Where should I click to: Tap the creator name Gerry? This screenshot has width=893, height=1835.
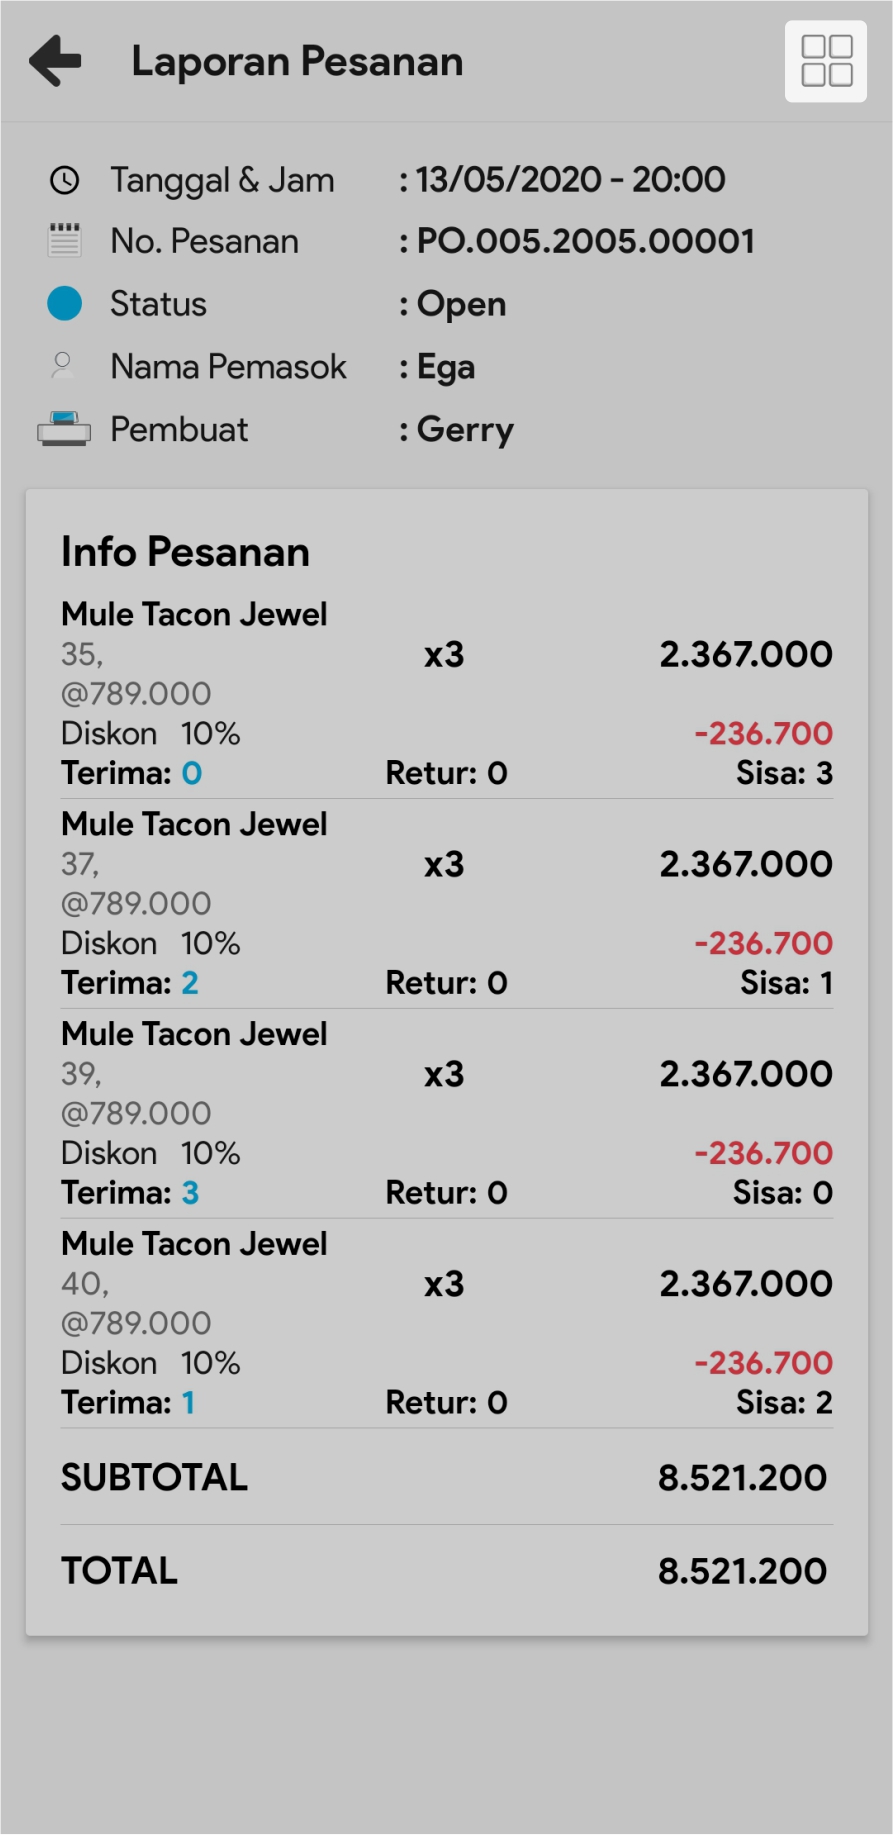(x=465, y=430)
